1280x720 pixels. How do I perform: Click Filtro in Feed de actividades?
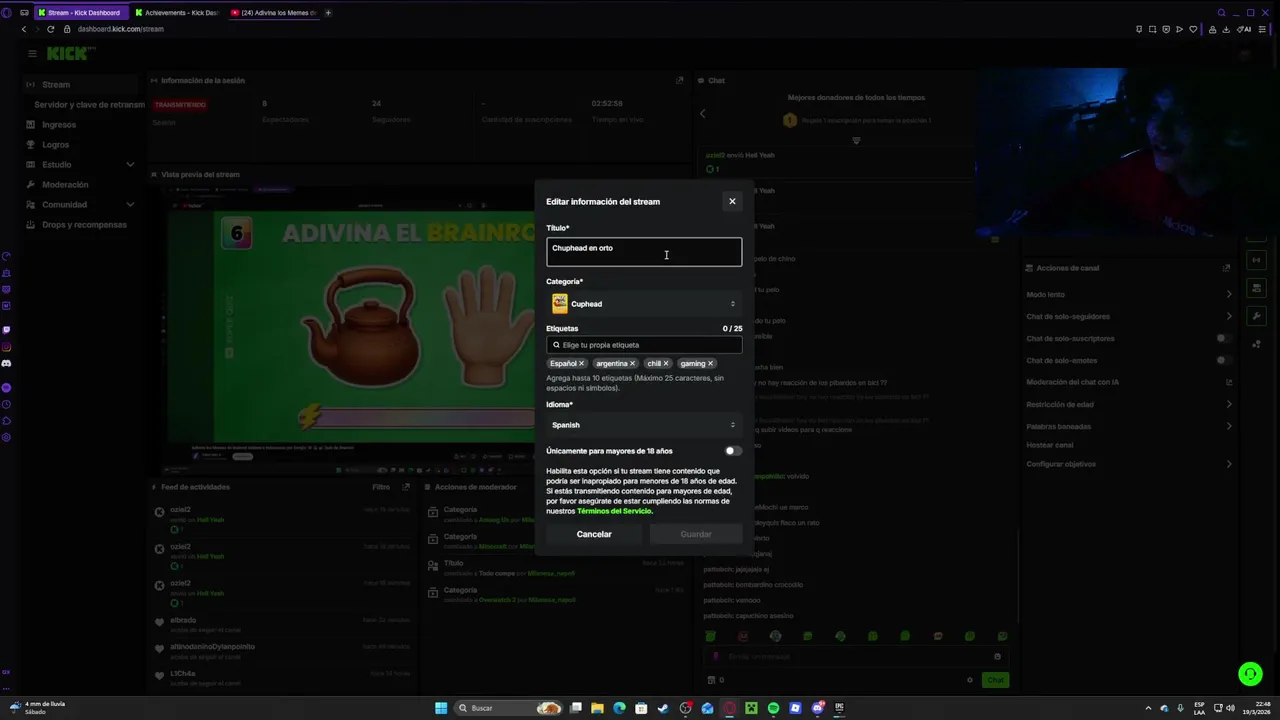click(x=381, y=487)
